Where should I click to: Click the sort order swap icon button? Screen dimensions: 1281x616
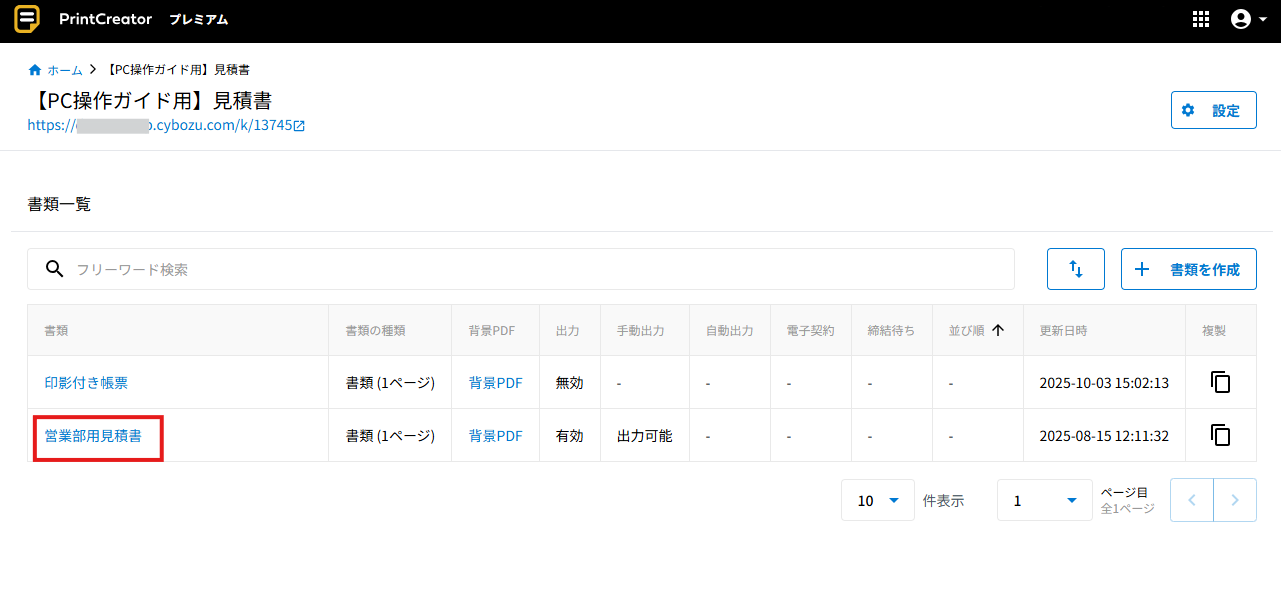1076,269
